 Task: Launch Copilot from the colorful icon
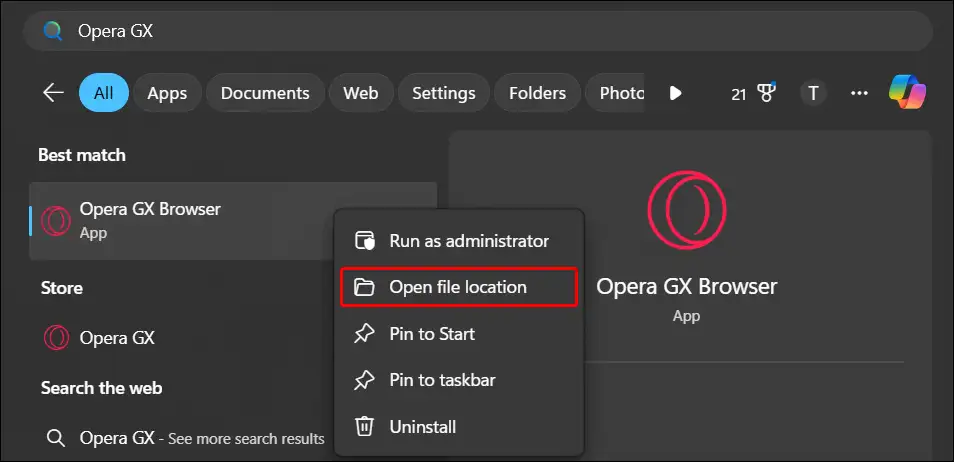click(907, 93)
